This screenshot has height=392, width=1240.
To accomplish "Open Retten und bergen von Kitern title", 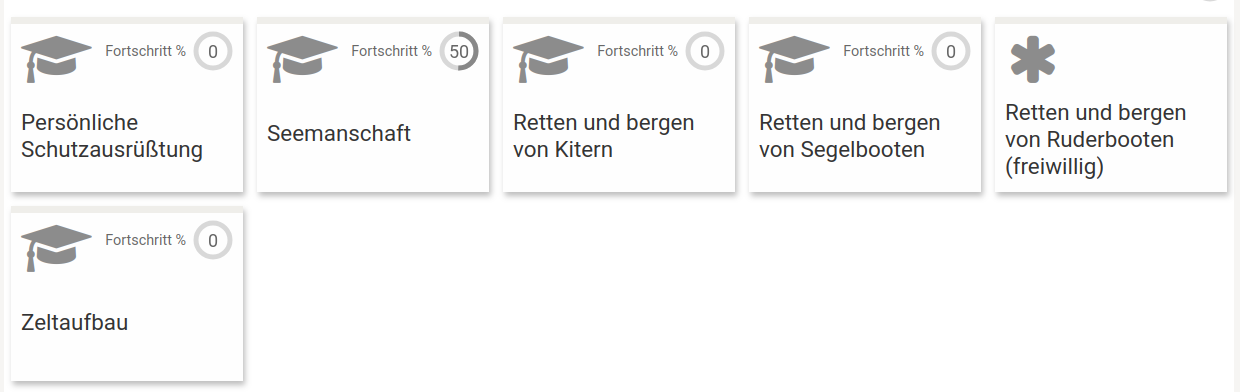I will (x=604, y=137).
